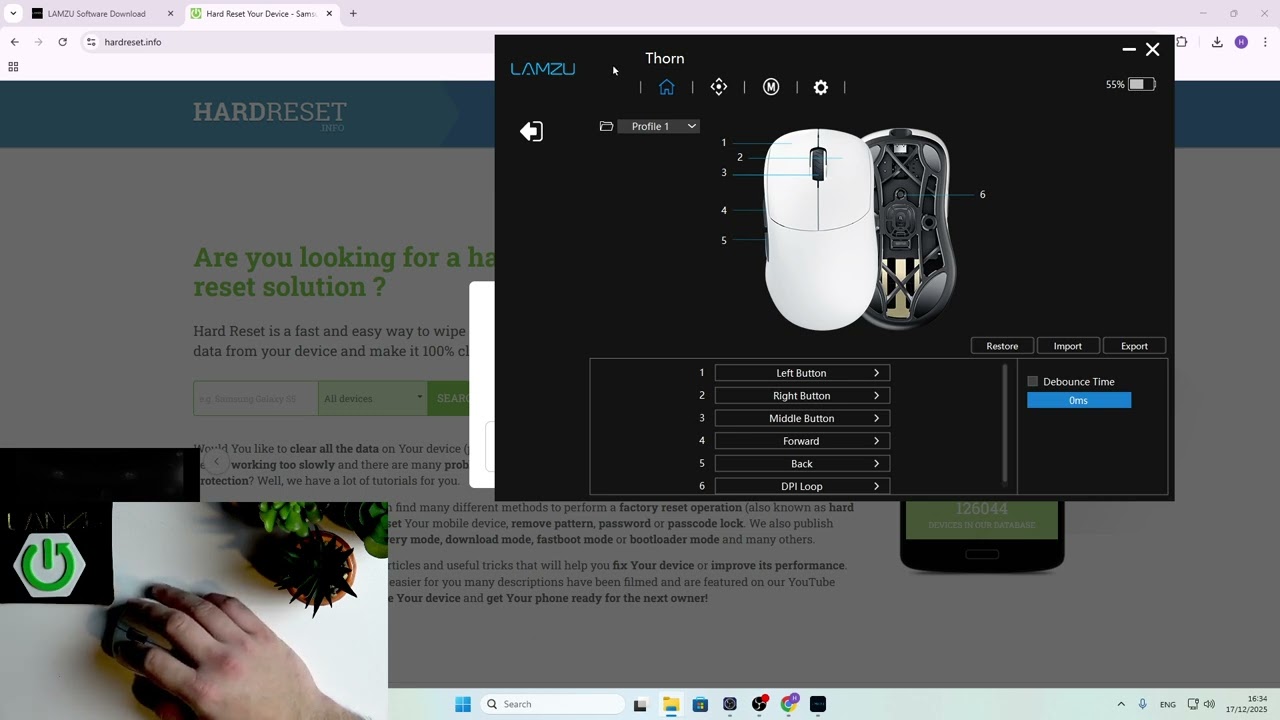Image resolution: width=1280 pixels, height=720 pixels.
Task: Click the folder icon beside Profile 1
Action: coord(606,126)
